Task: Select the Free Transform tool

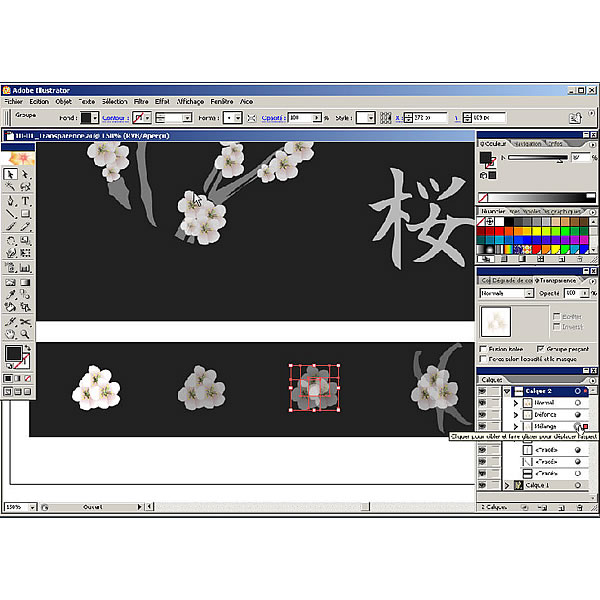Action: [x=25, y=253]
